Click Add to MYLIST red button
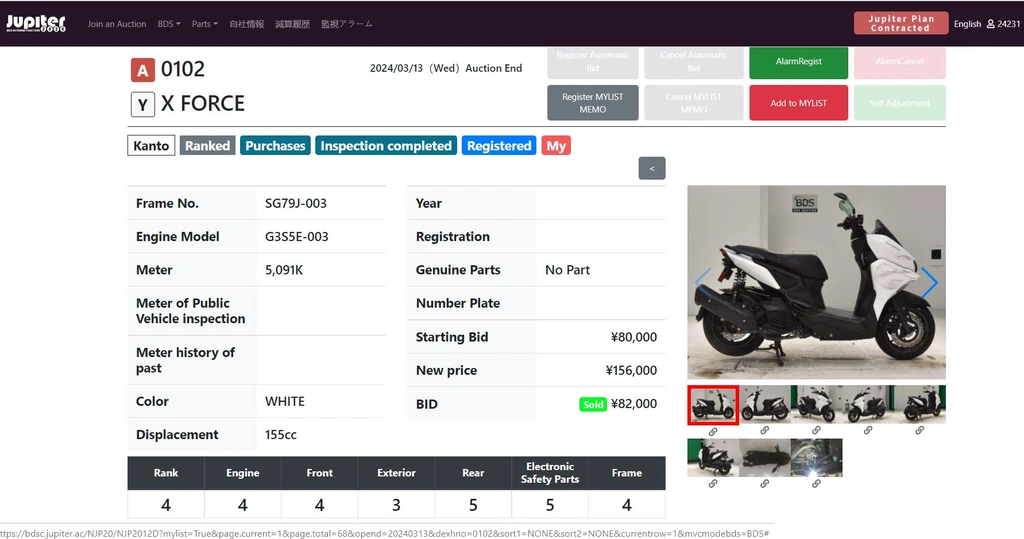The image size is (1024, 539). coord(798,103)
